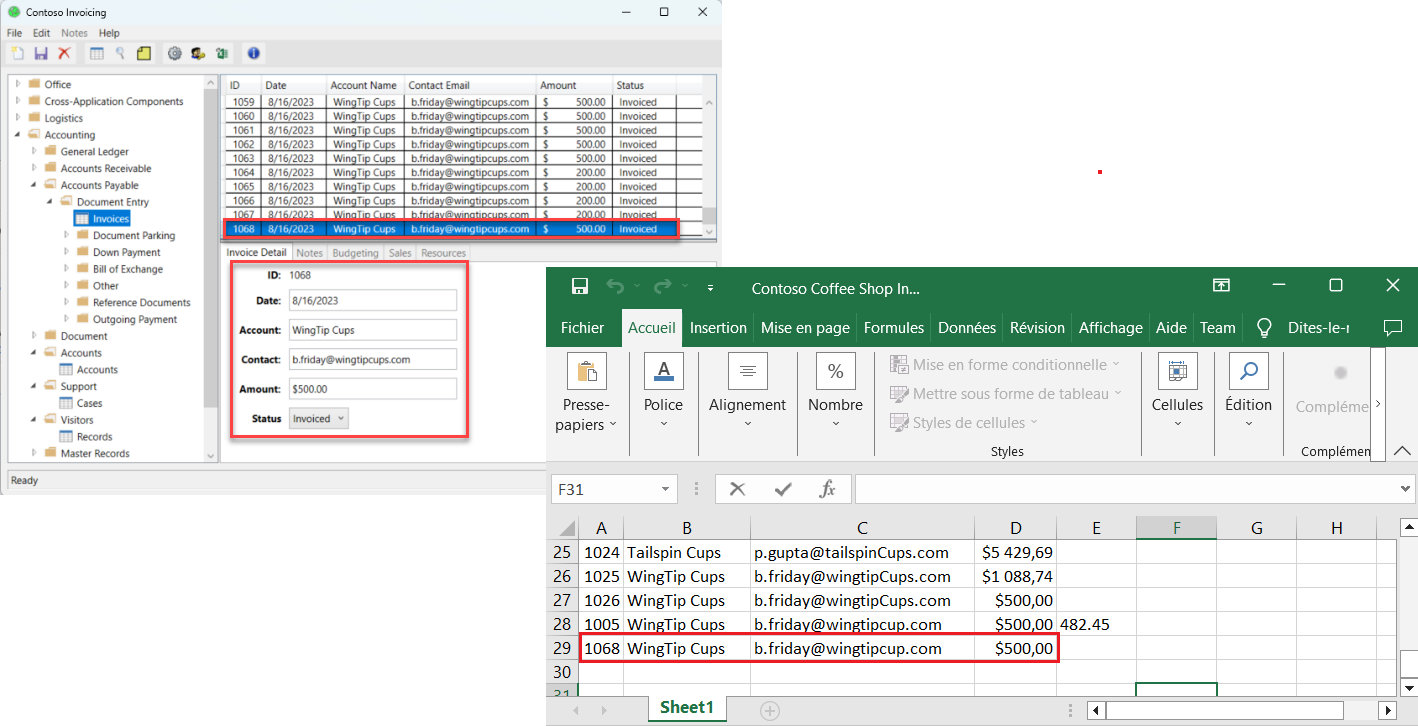Click the Name Box showing F31

[604, 489]
